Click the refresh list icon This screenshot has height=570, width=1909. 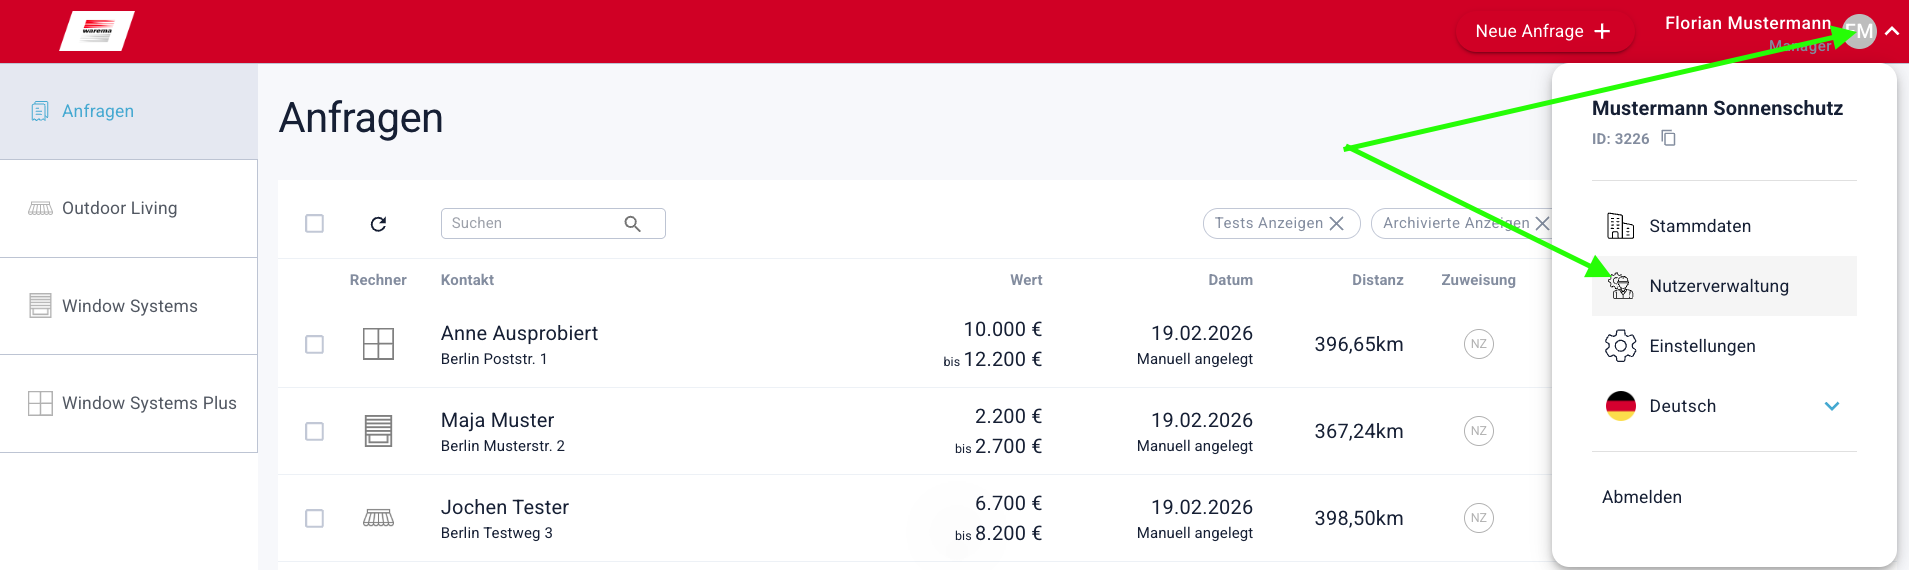point(378,224)
